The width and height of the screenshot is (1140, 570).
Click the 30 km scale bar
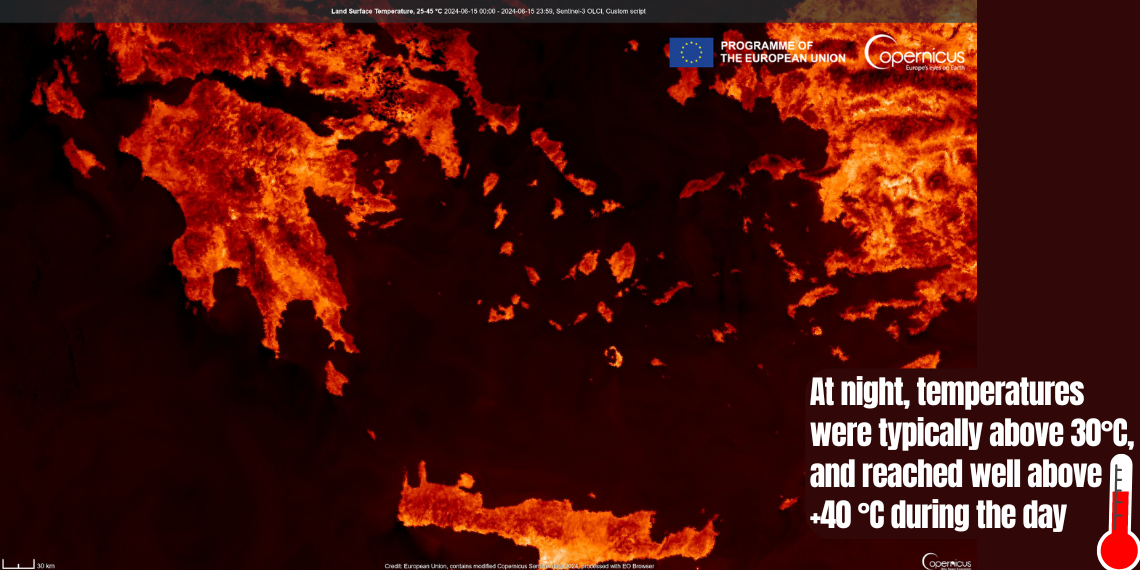[x=19, y=565]
